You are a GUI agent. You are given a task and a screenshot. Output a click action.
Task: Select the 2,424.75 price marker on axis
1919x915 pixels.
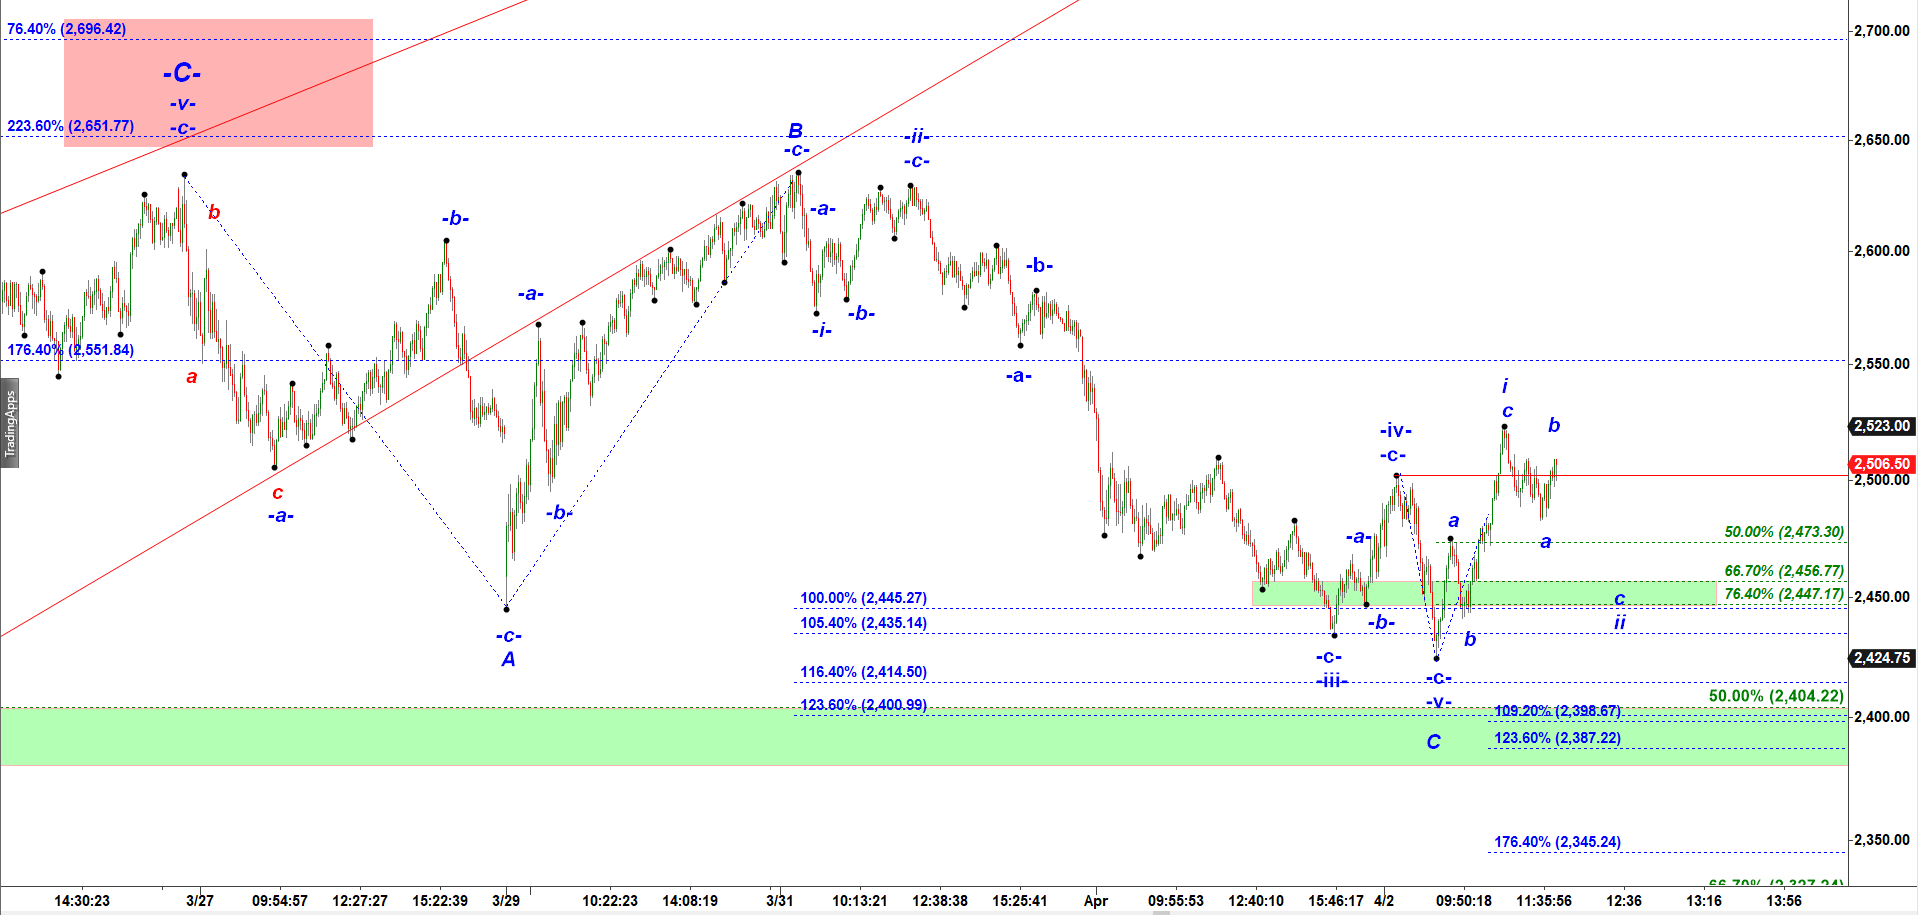coord(1881,658)
